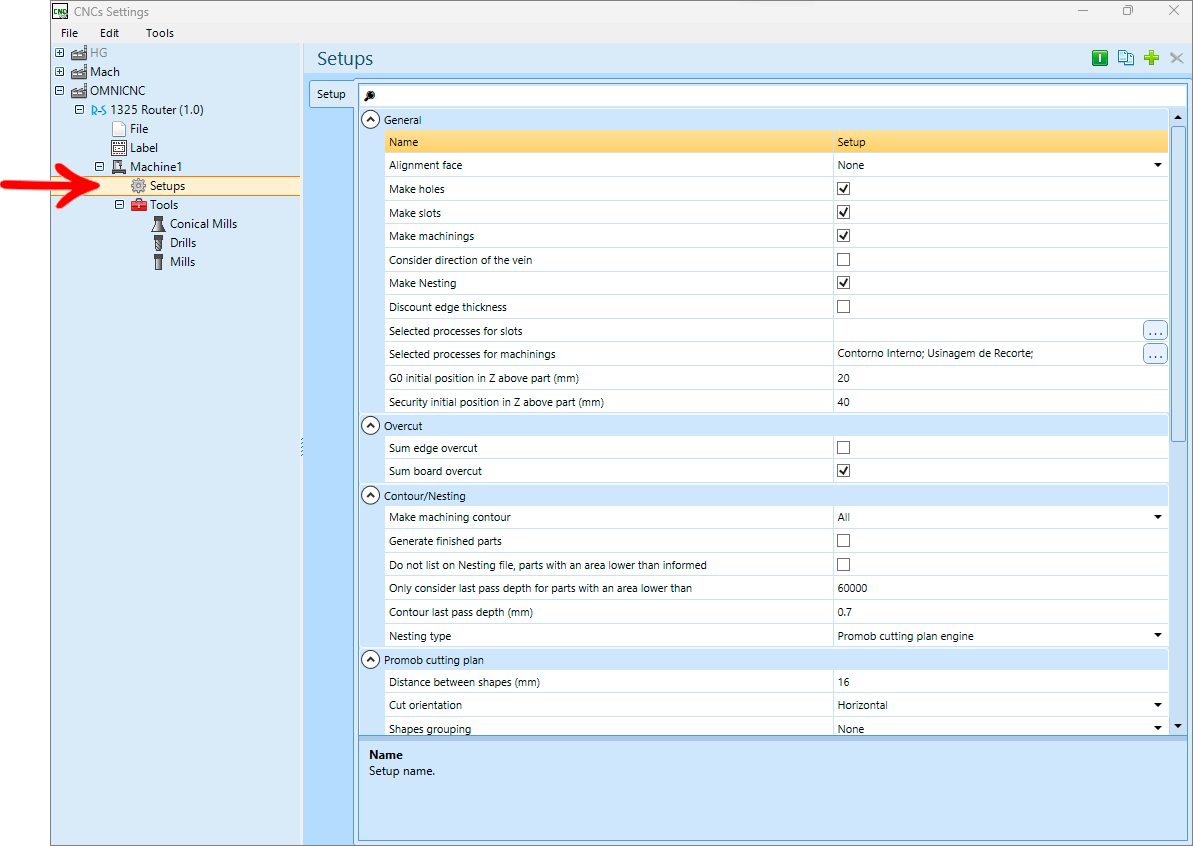
Task: Add a new setup with green plus
Action: [1151, 58]
